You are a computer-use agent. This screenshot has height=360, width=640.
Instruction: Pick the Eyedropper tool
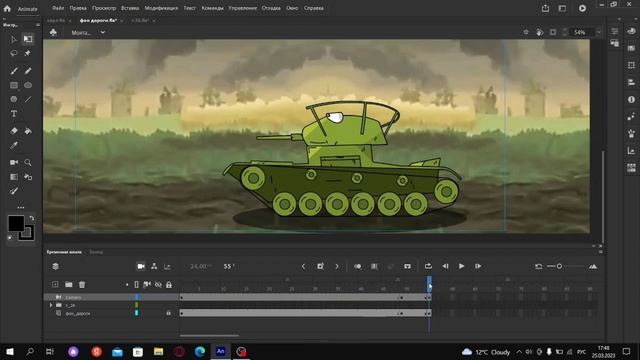pyautogui.click(x=13, y=145)
